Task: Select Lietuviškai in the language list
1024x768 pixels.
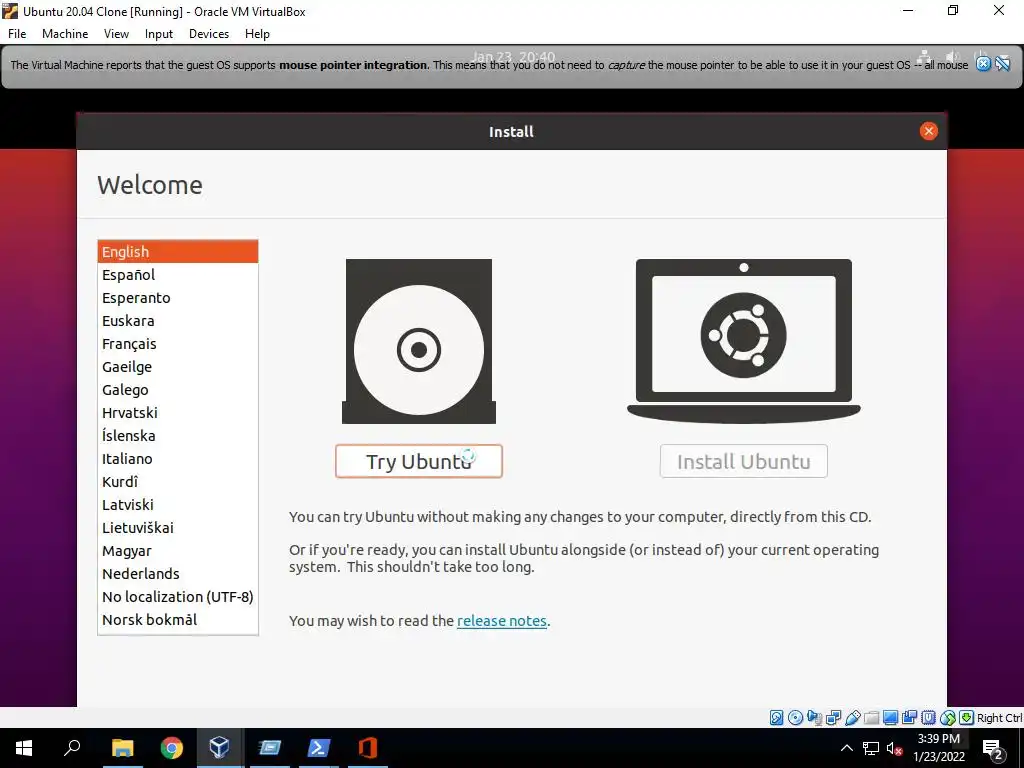Action: point(178,528)
